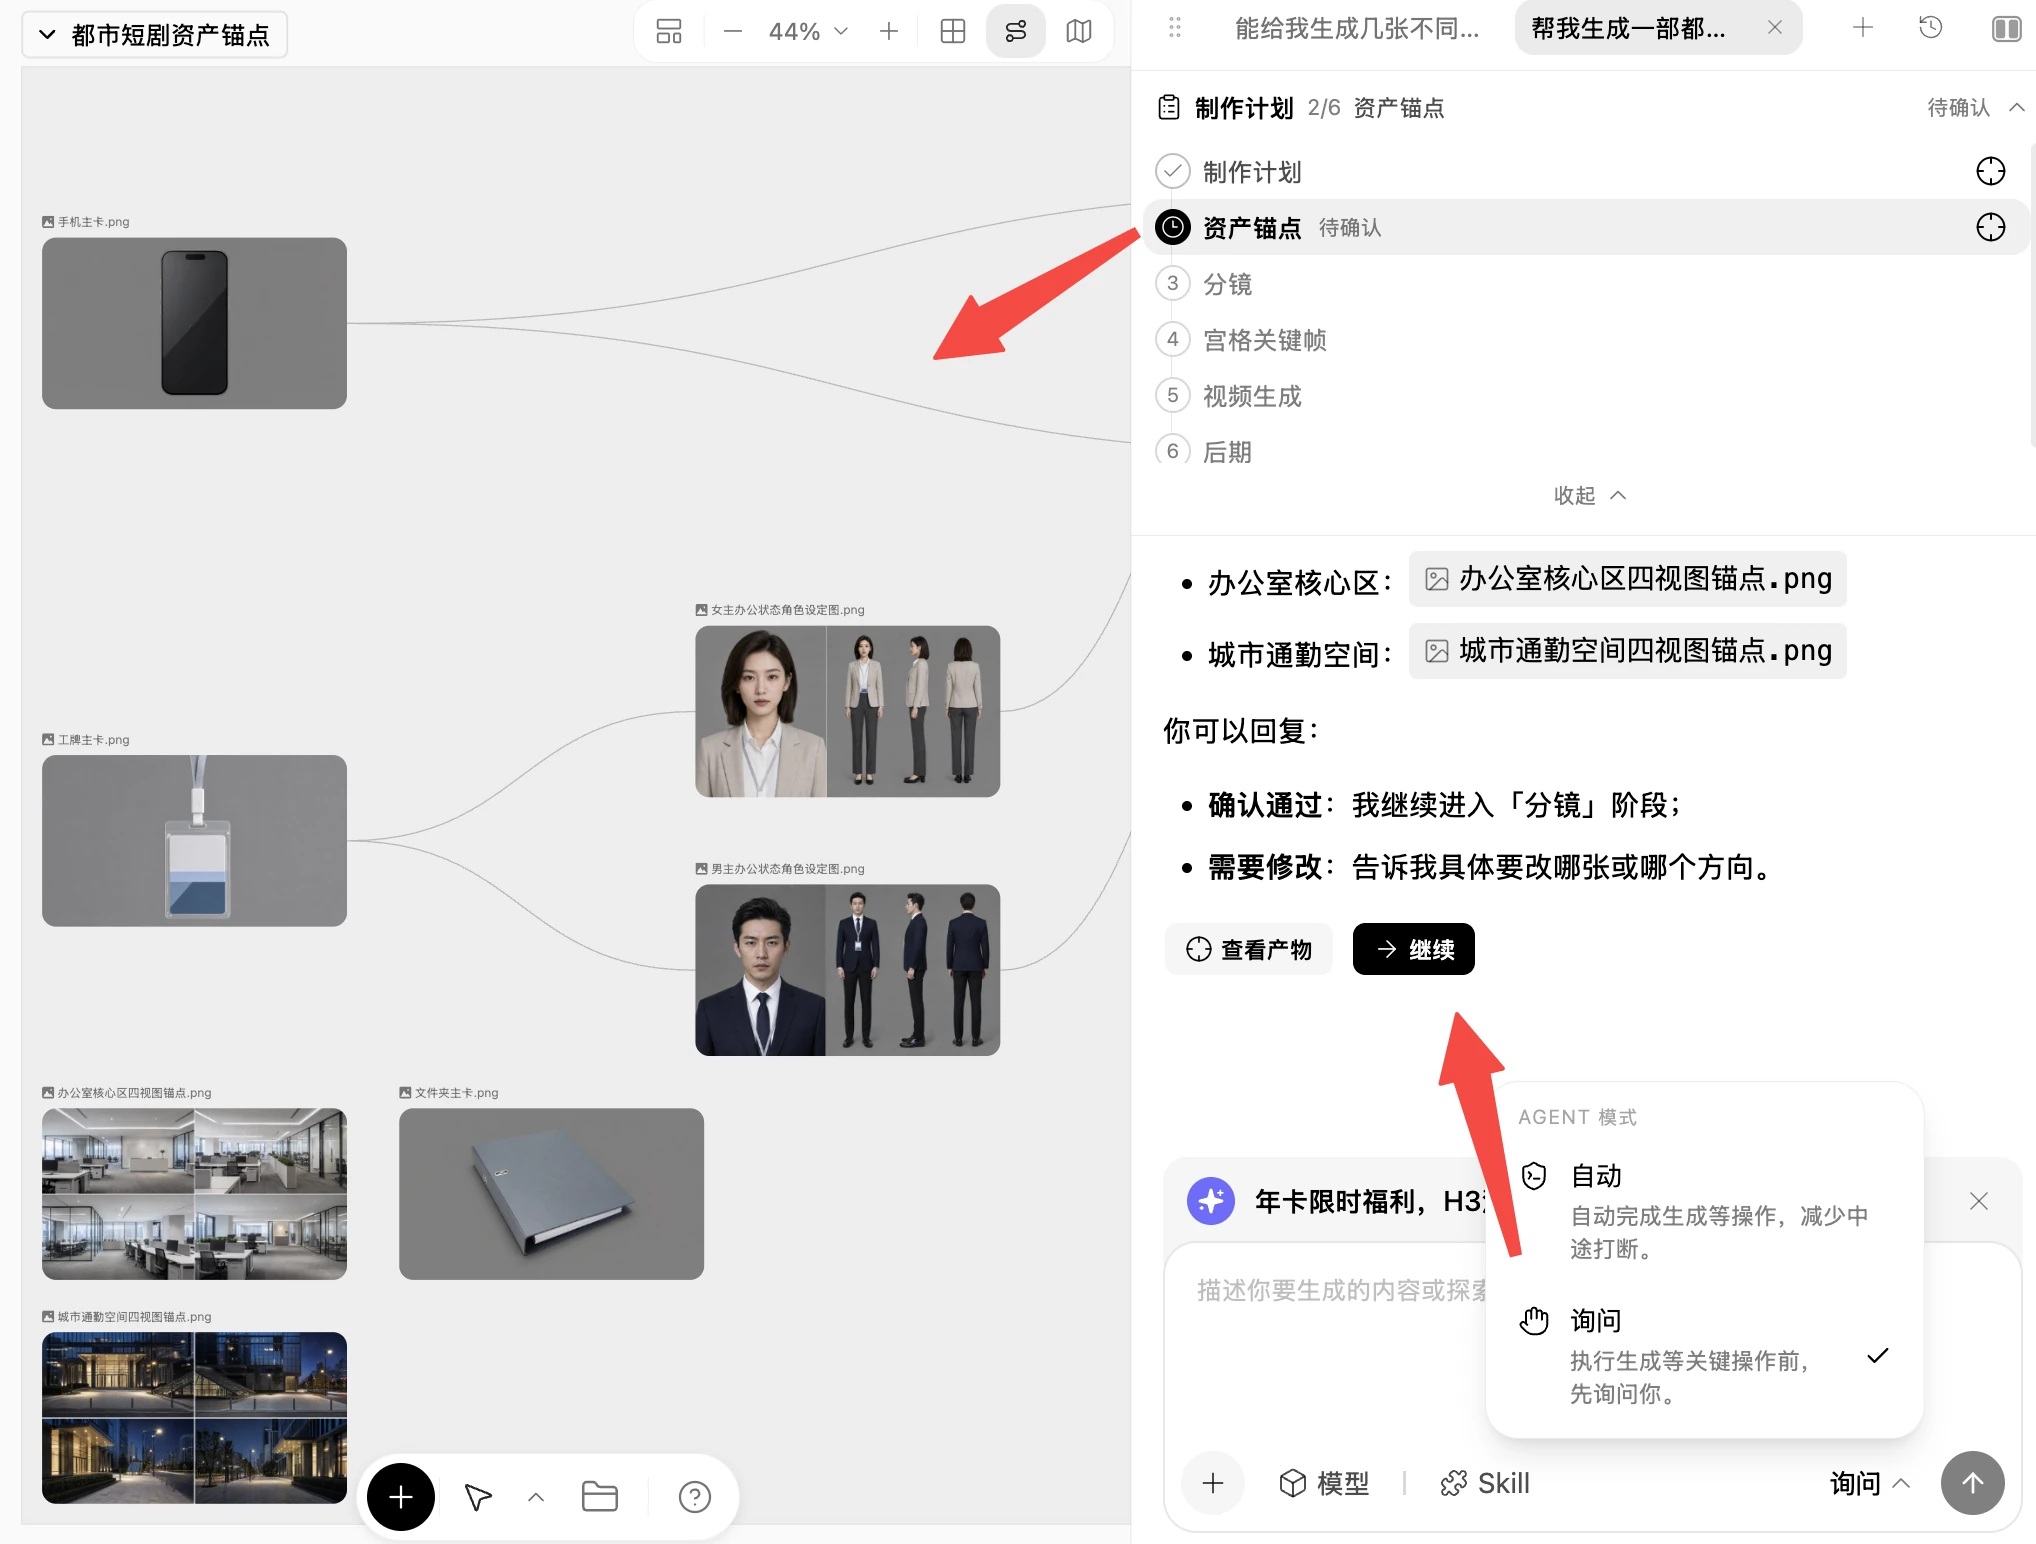
Task: Toggle the split panel layout icon
Action: coord(2006,28)
